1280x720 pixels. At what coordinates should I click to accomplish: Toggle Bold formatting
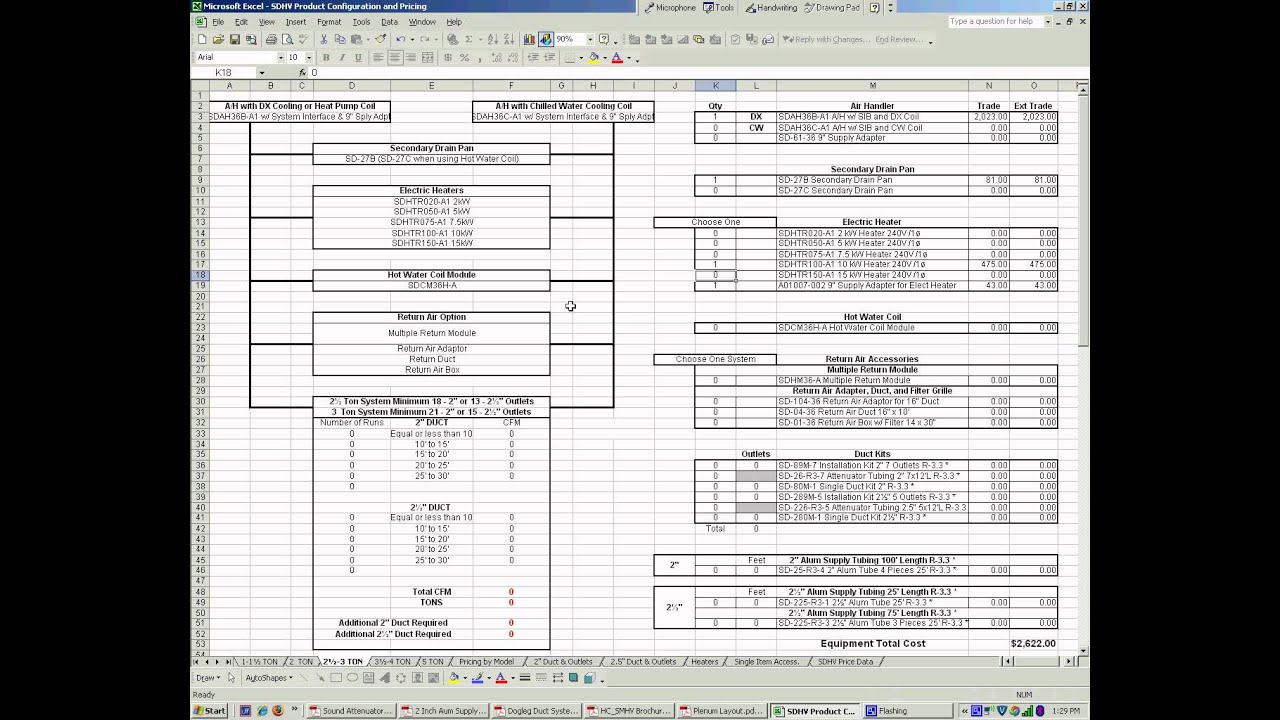[326, 57]
